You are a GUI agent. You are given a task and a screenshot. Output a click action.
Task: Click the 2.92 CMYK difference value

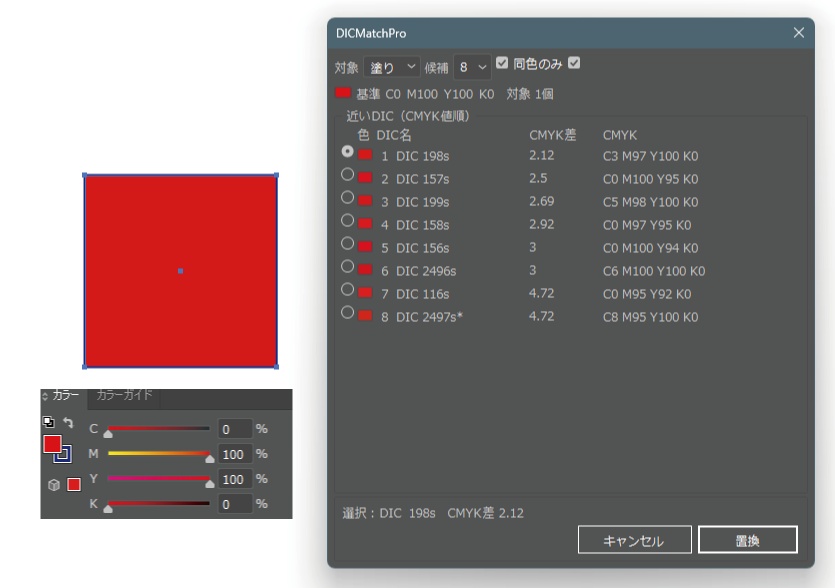pyautogui.click(x=542, y=224)
